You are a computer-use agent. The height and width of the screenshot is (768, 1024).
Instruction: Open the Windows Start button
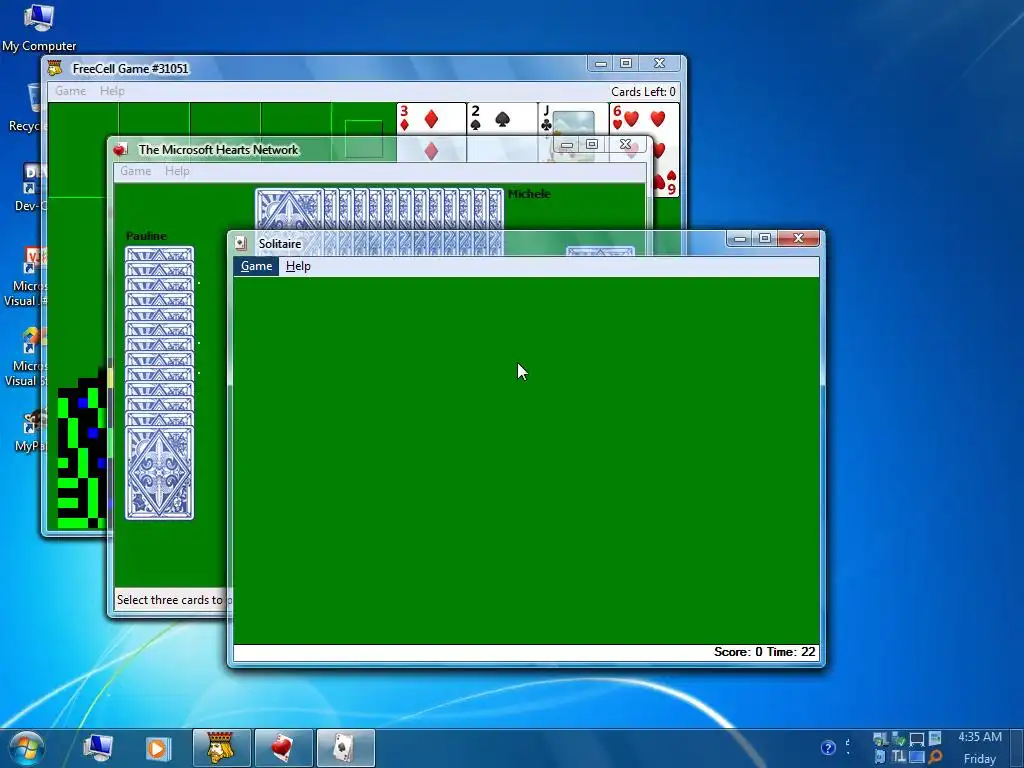[x=25, y=748]
